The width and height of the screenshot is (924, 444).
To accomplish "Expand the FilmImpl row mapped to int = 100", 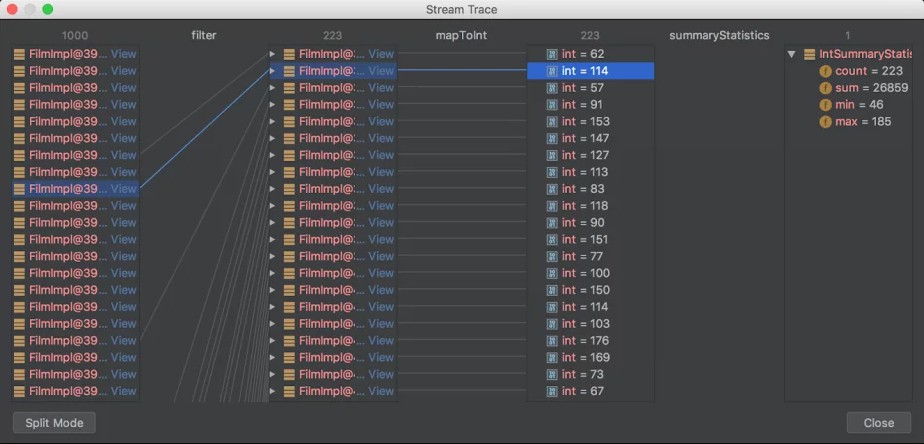I will [x=272, y=274].
